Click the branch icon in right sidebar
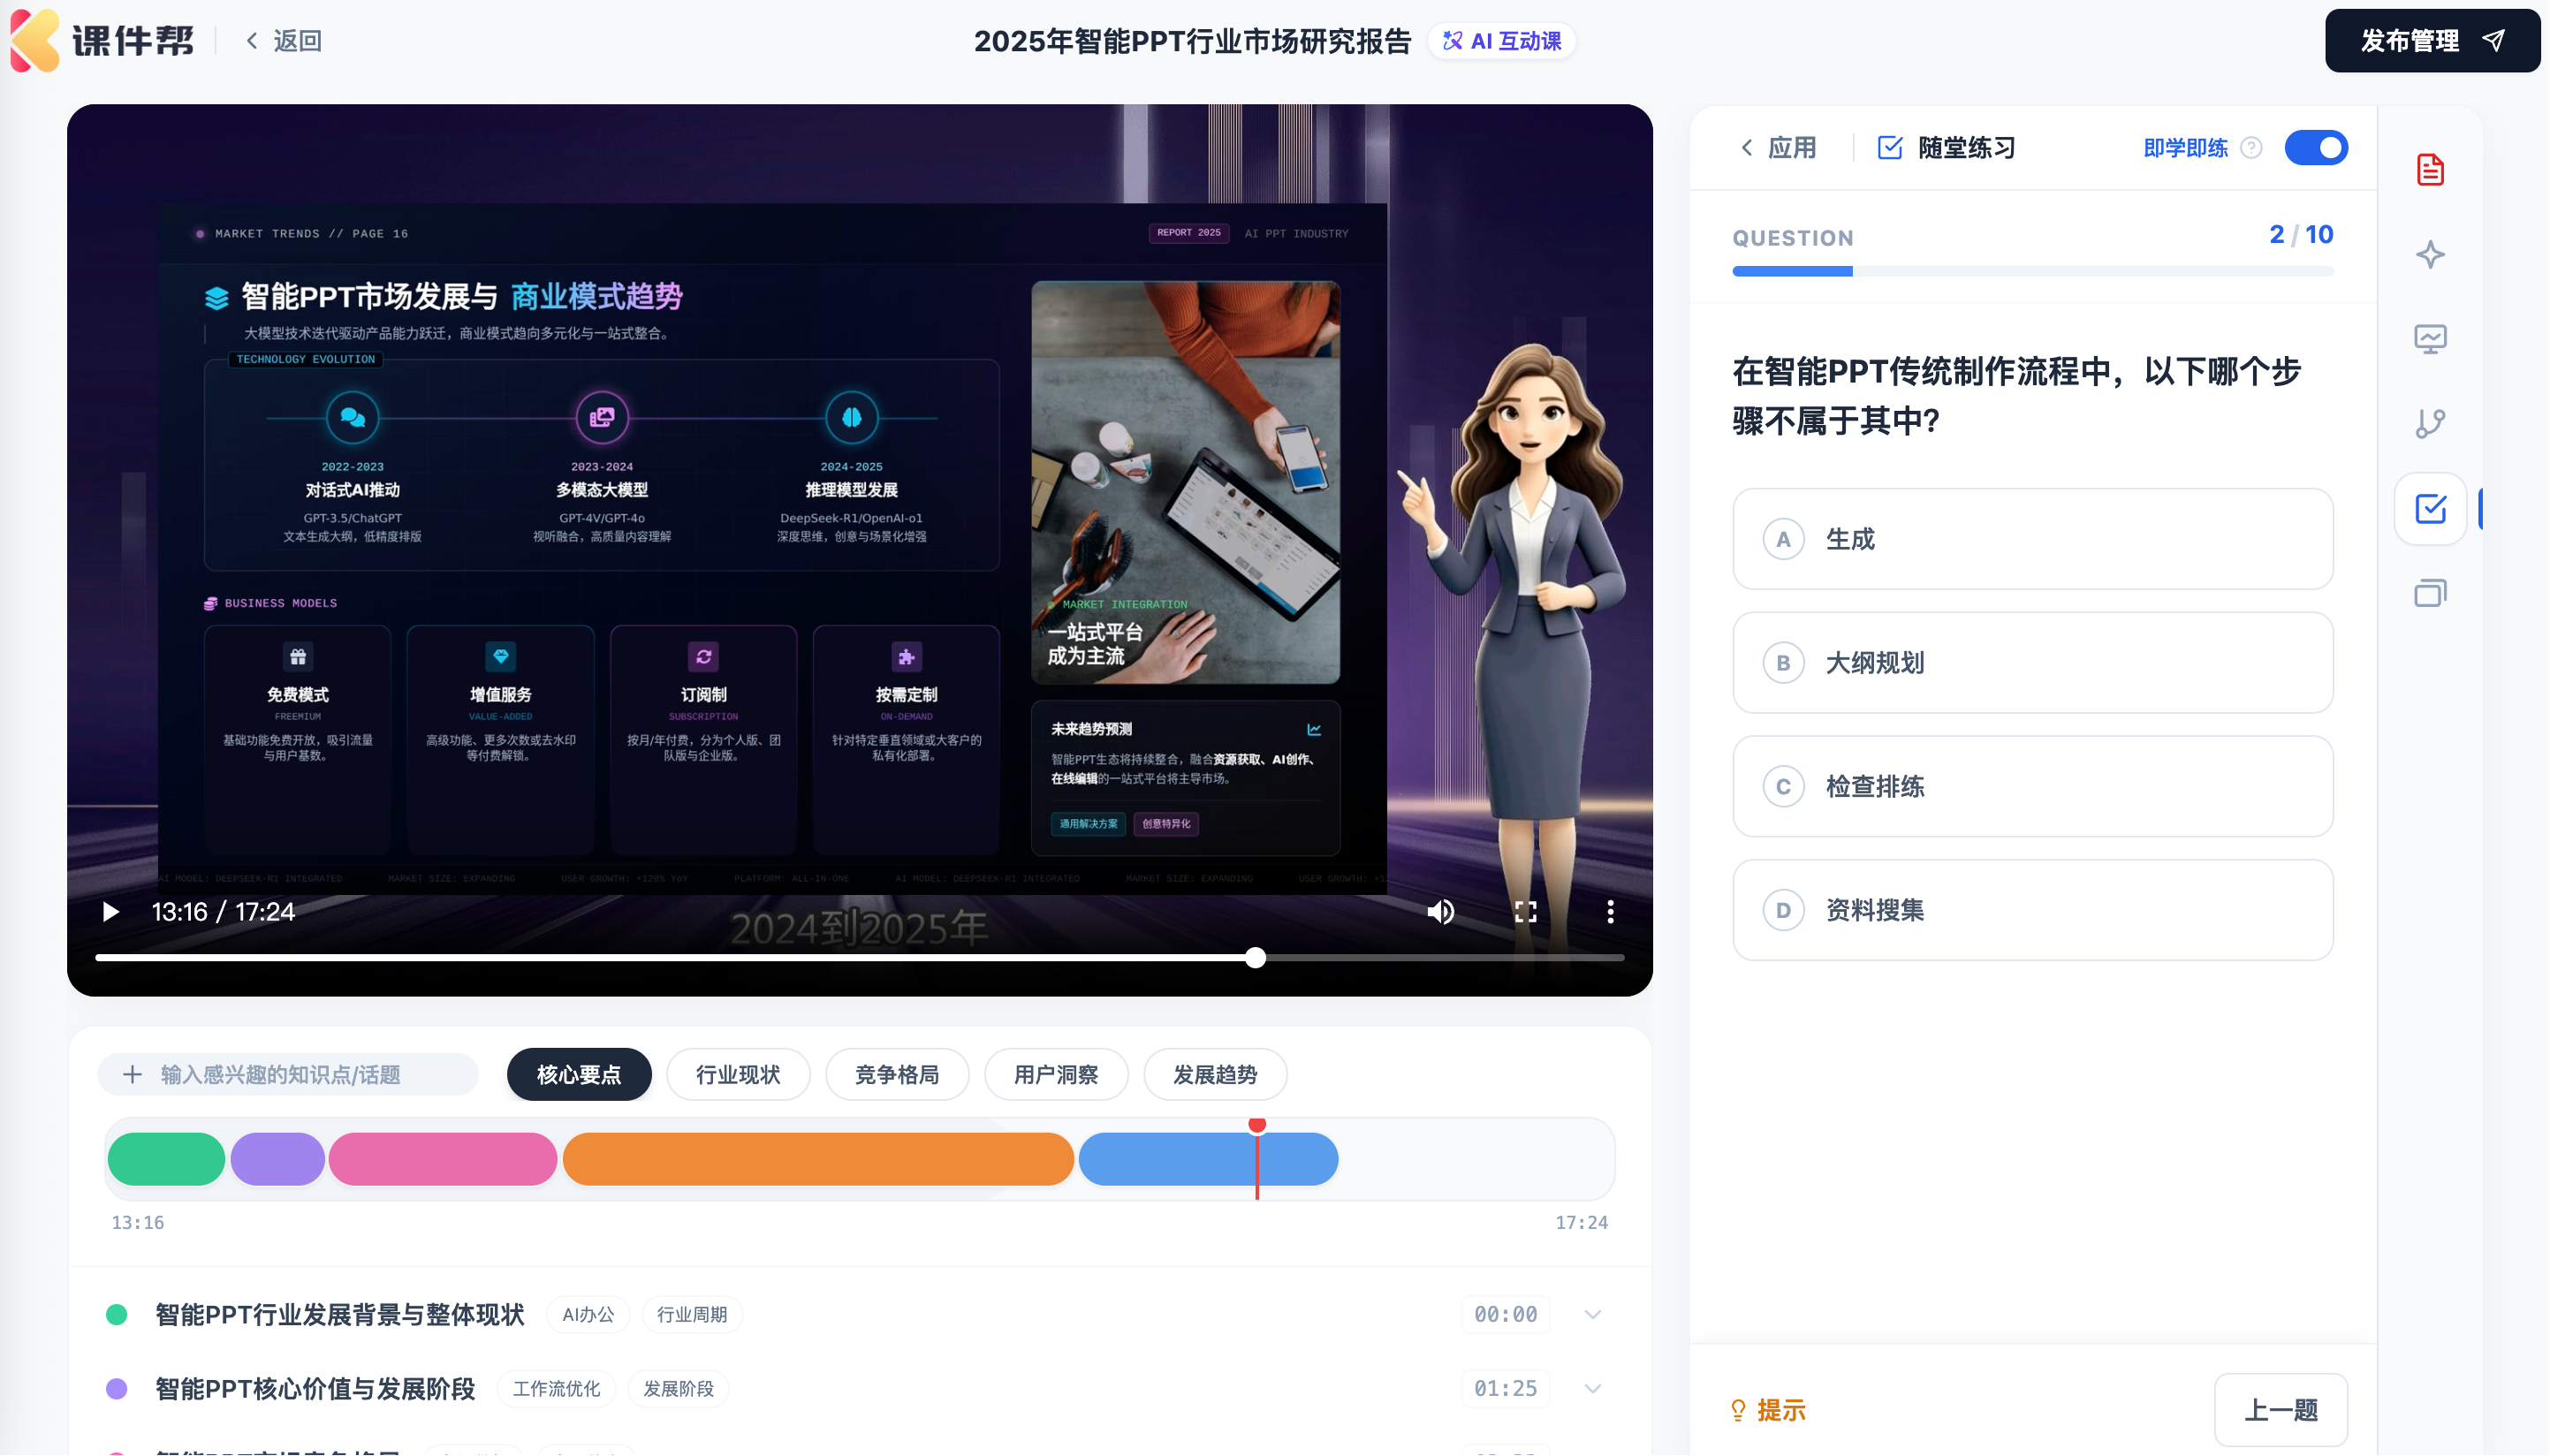Viewport: 2550px width, 1456px height. coord(2429,423)
